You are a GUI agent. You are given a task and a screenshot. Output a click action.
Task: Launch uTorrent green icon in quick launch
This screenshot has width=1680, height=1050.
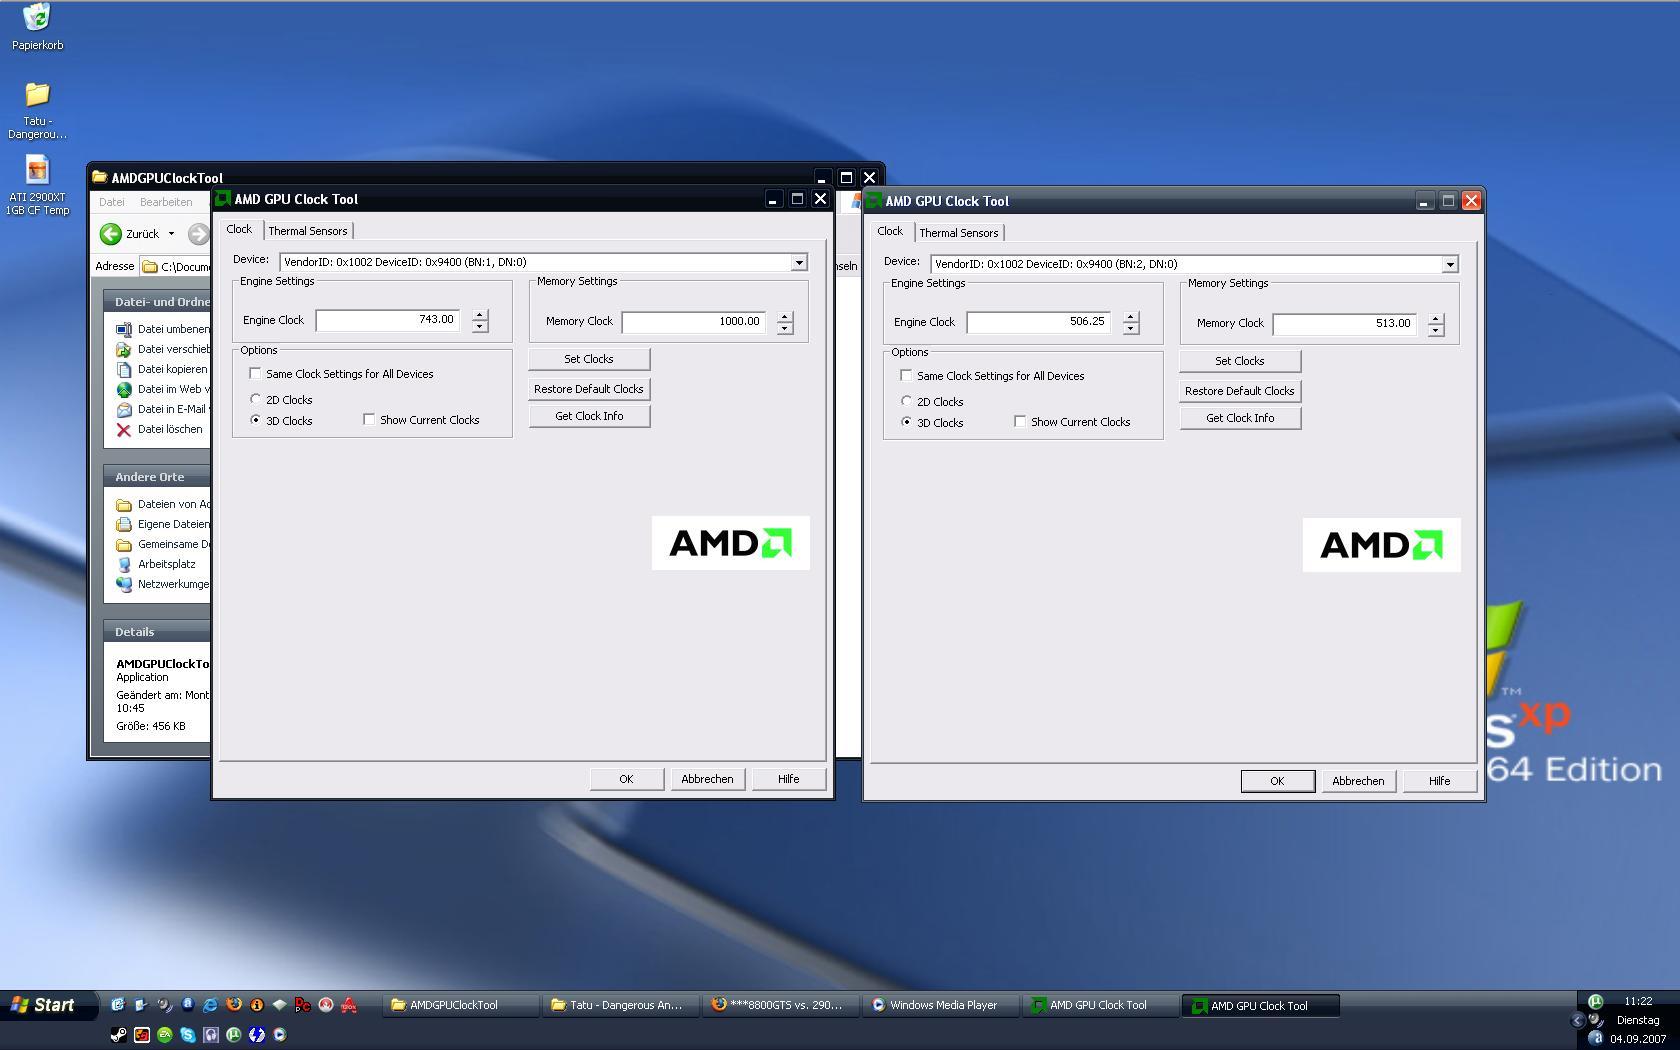pos(234,1035)
